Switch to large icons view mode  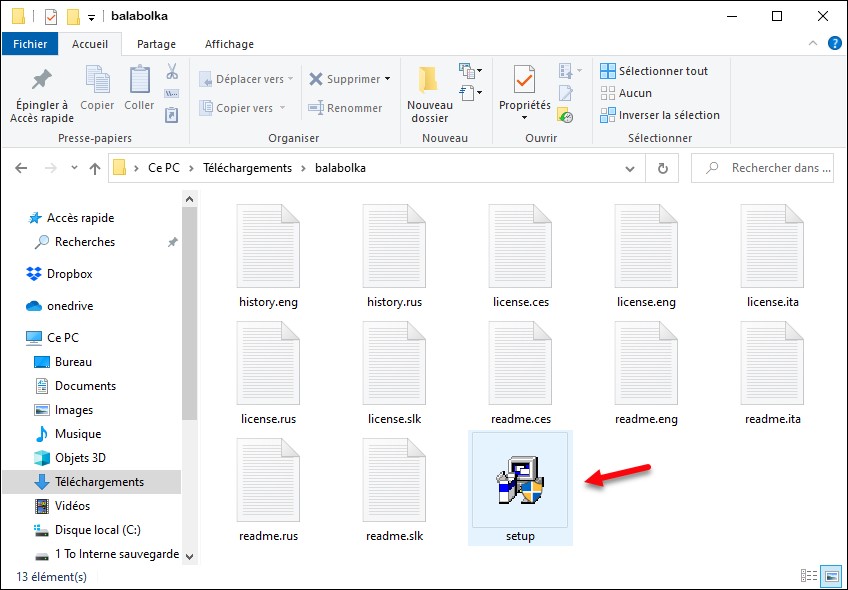(x=831, y=576)
